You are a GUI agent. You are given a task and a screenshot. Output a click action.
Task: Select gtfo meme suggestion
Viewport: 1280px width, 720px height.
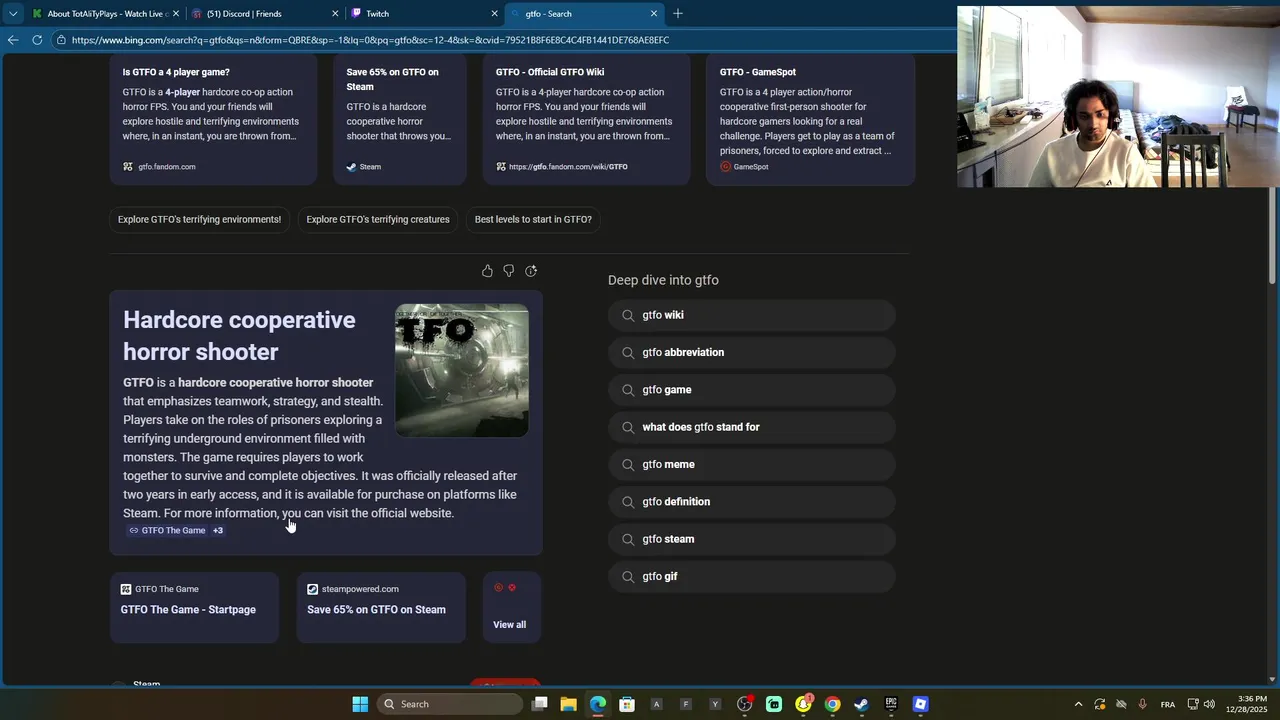[x=751, y=464]
